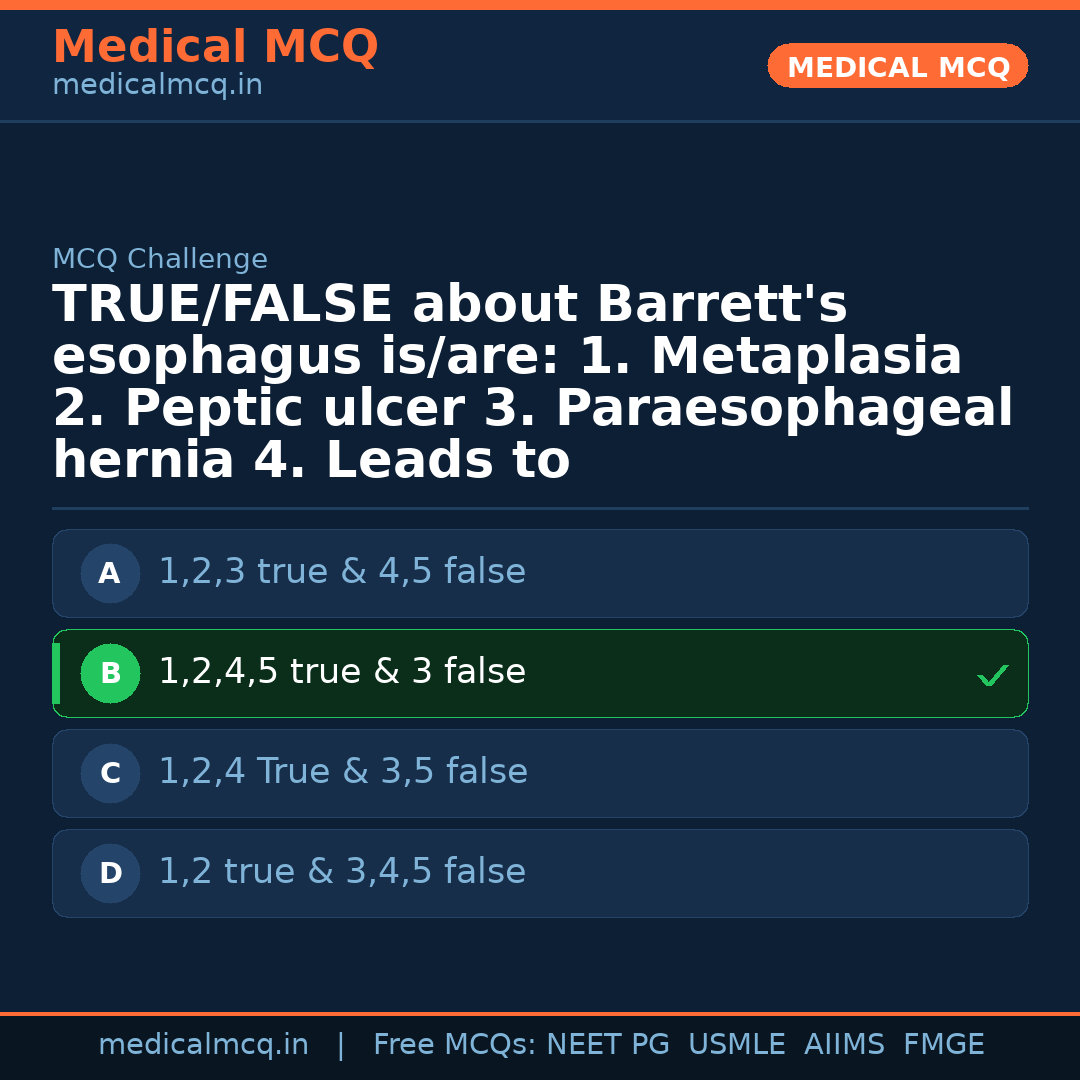Click the green bar left of option B

56,674
